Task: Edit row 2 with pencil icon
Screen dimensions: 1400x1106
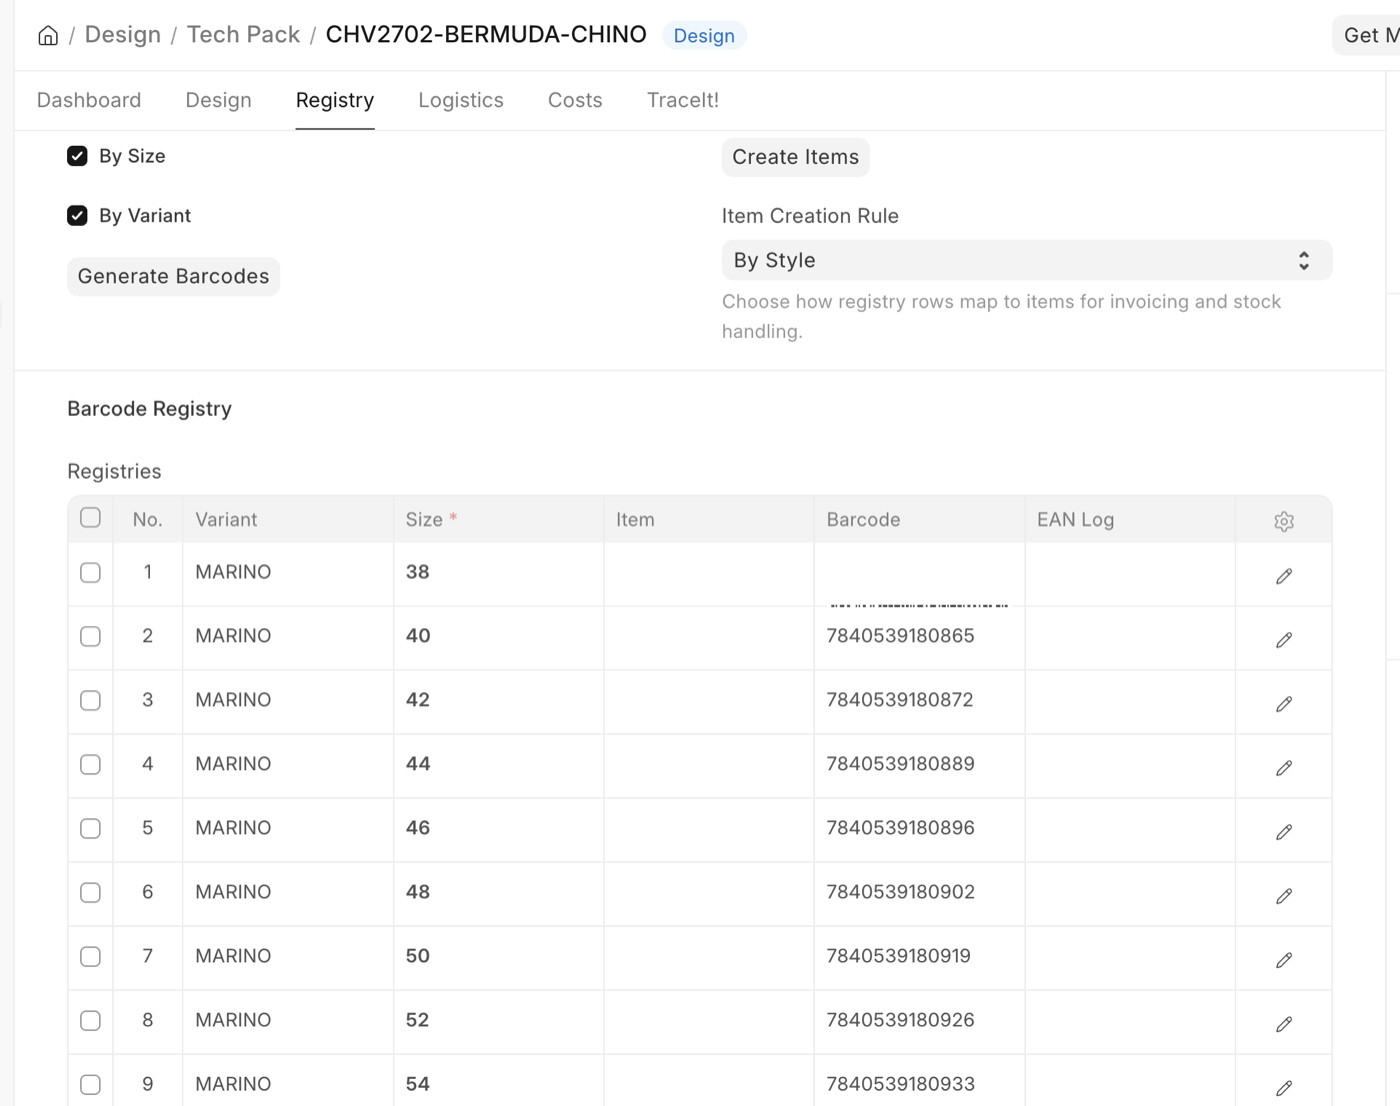Action: 1284,640
